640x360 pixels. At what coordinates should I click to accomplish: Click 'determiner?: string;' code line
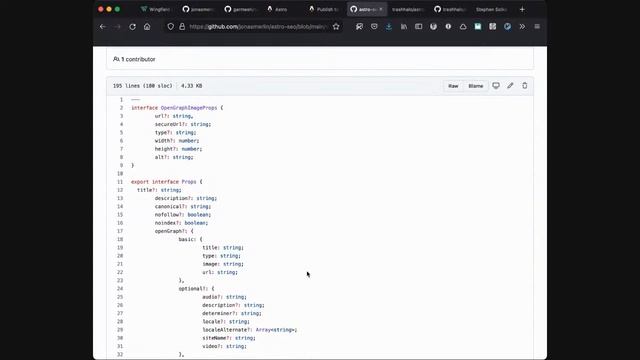pyautogui.click(x=232, y=313)
